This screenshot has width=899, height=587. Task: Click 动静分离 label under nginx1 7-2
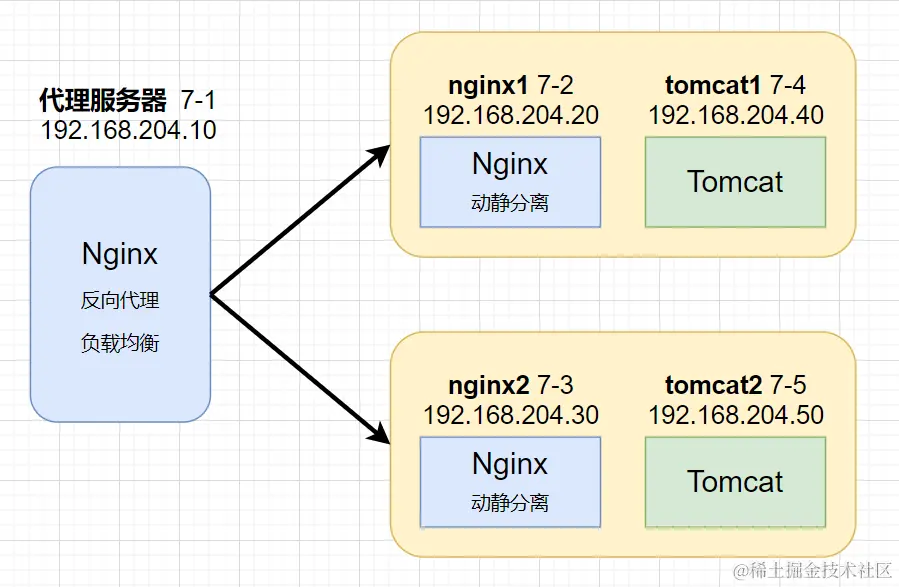coord(510,202)
